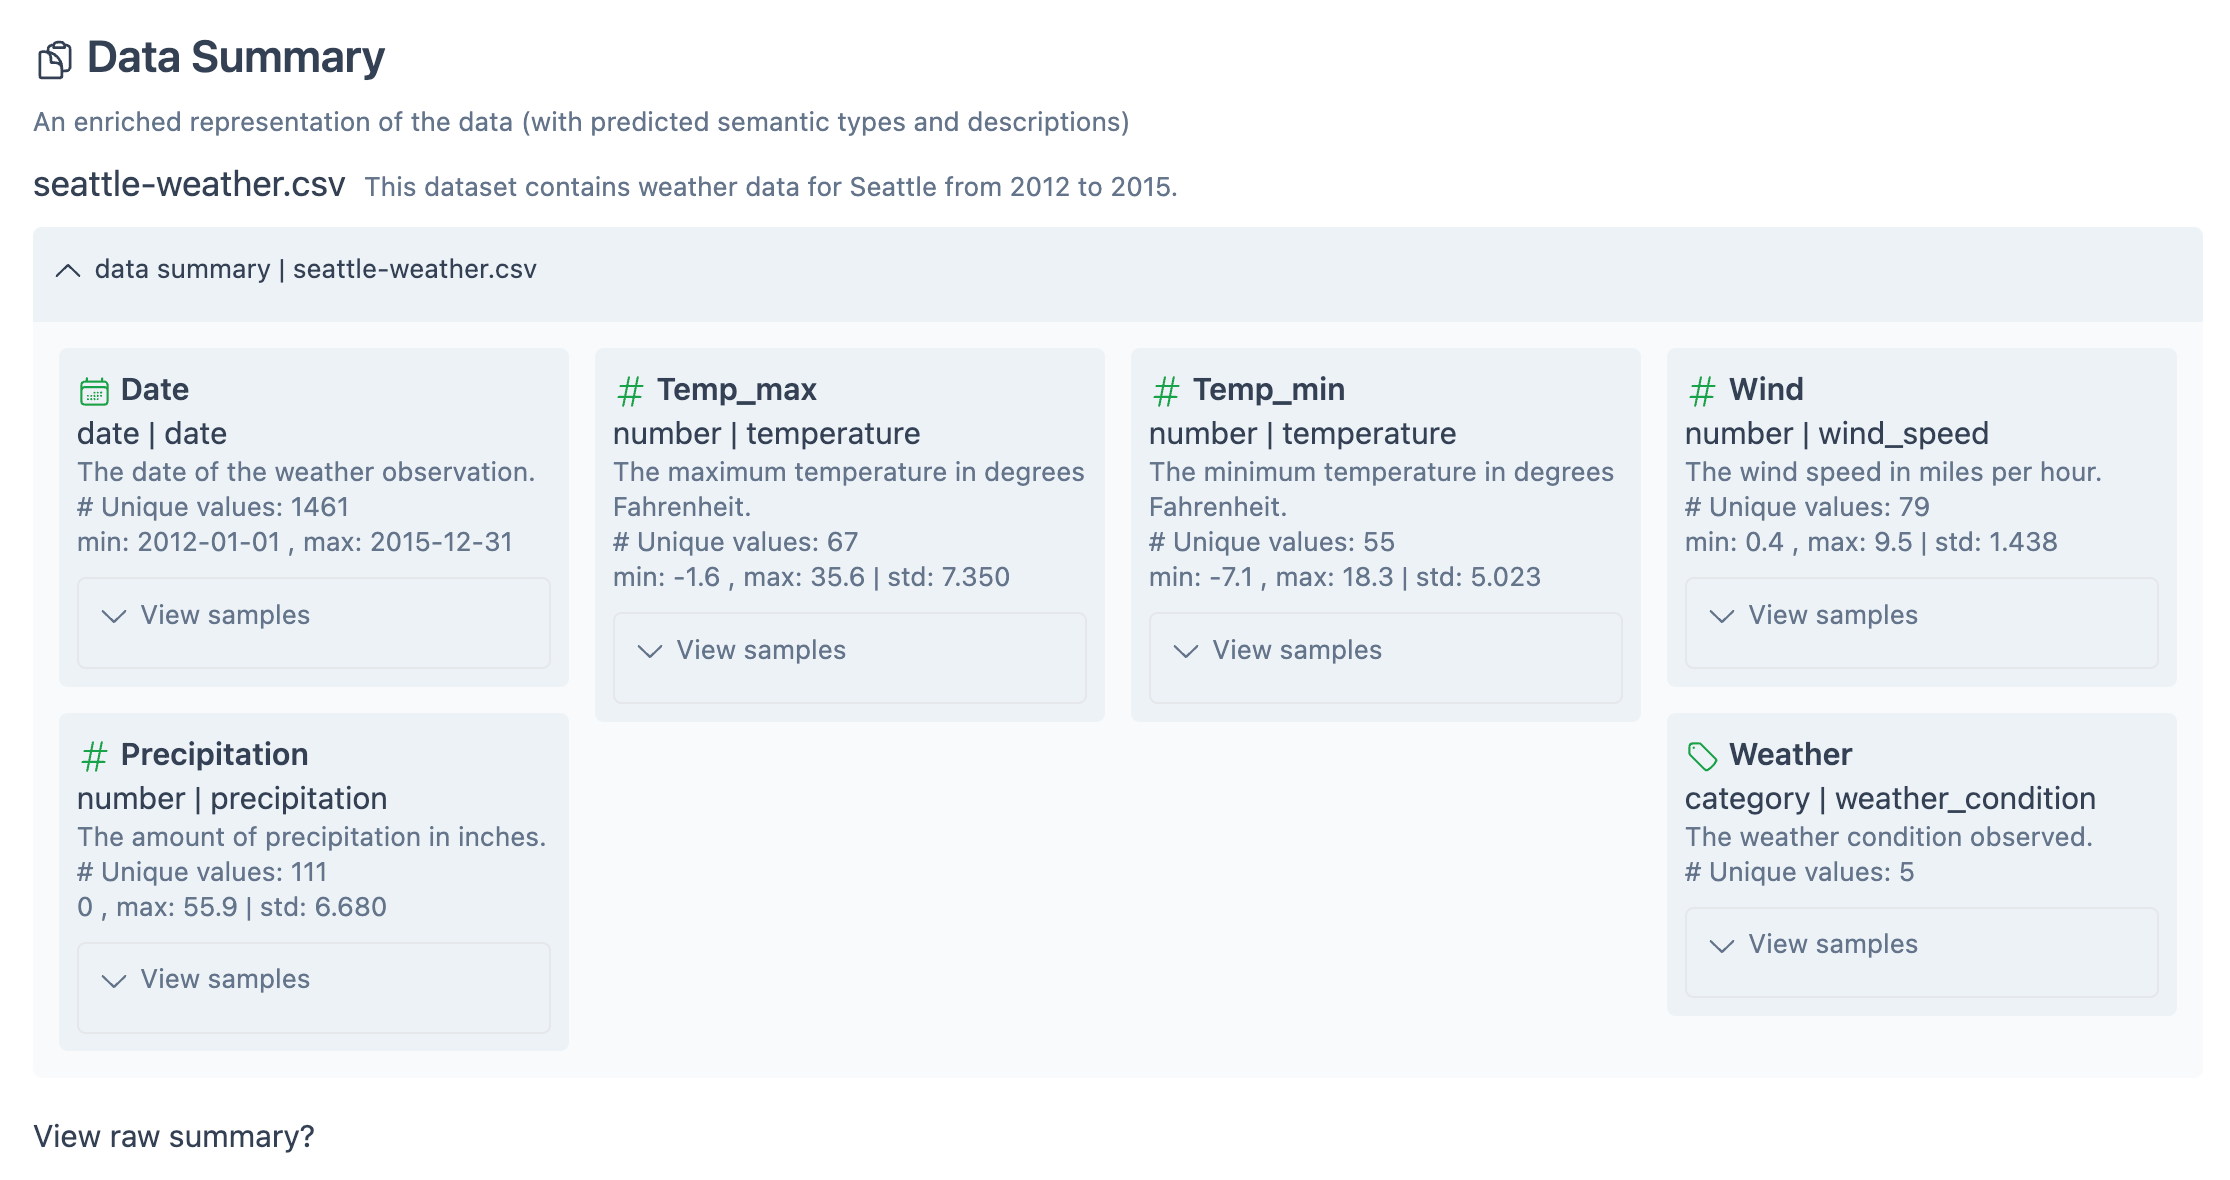The image size is (2230, 1180).
Task: Click the calendar icon on the Date card
Action: point(95,390)
